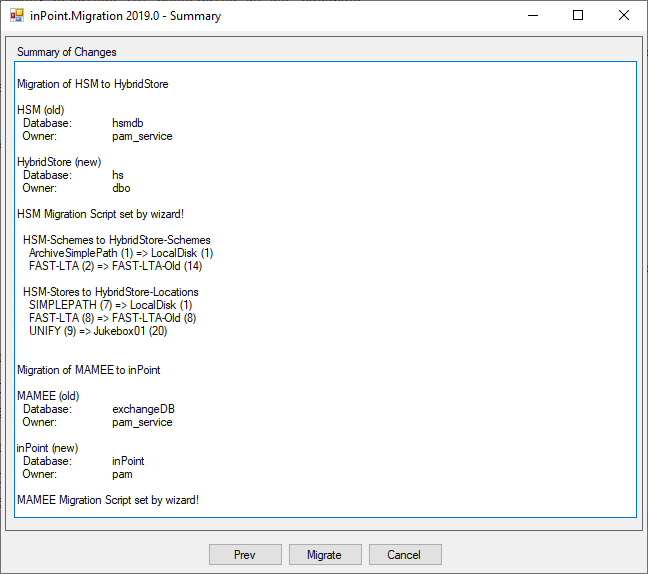Close the migration Summary dialog
This screenshot has height=574, width=648.
[x=624, y=16]
